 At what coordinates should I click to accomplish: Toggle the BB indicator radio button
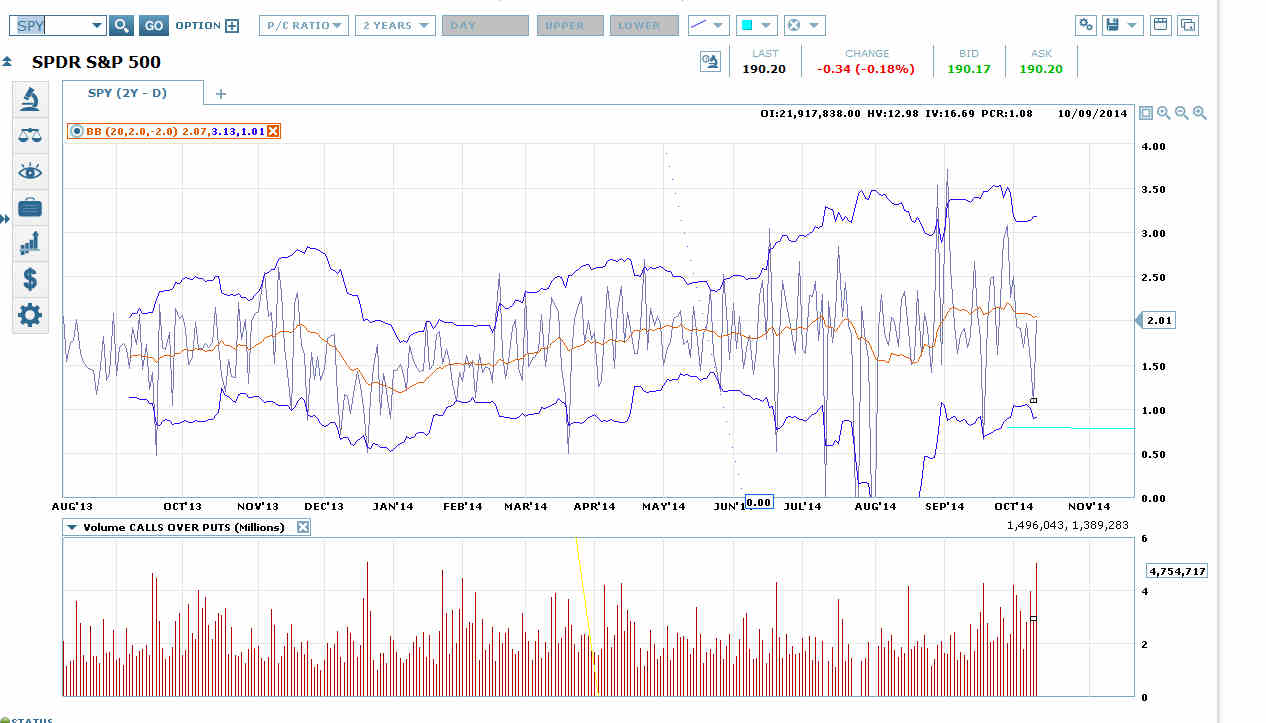click(76, 131)
